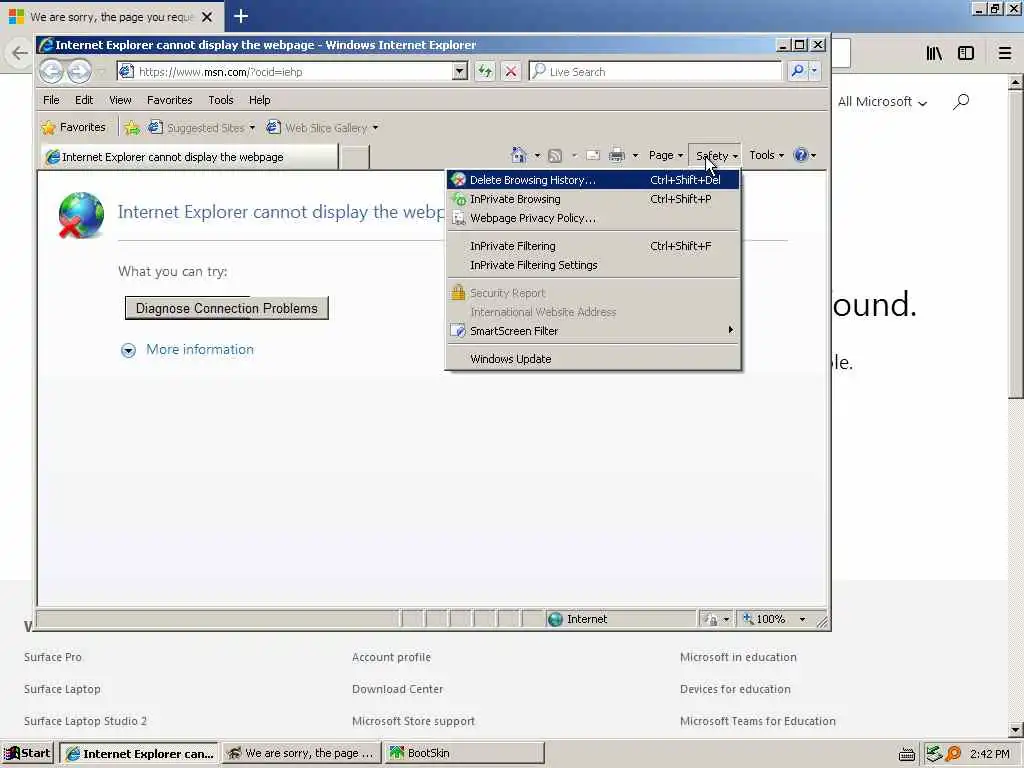
Task: Click Diagnose Connection Problems button
Action: coord(227,308)
